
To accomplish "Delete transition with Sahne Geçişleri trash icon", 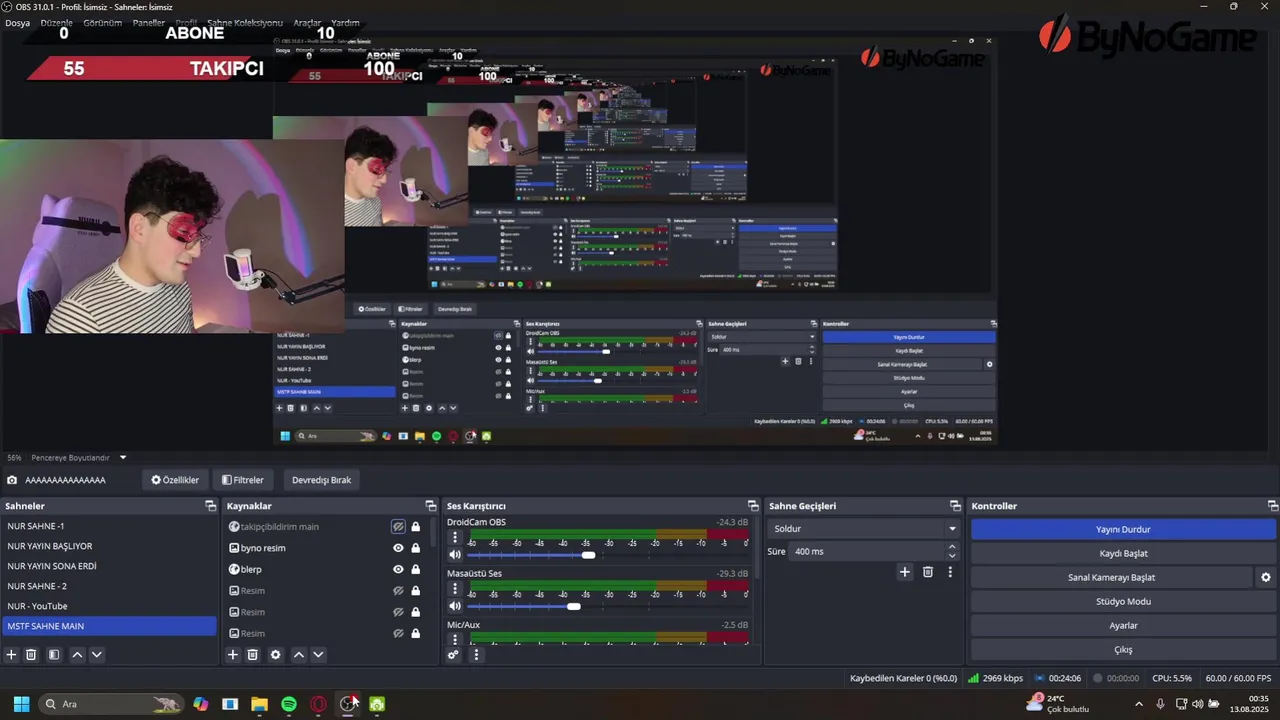I will (x=928, y=572).
